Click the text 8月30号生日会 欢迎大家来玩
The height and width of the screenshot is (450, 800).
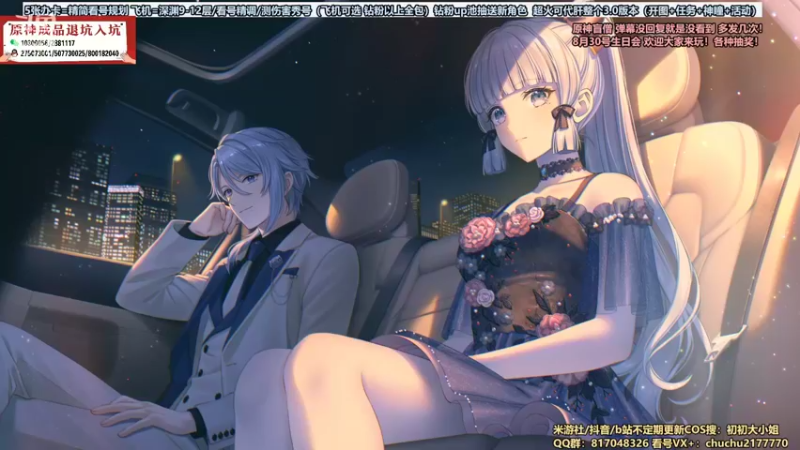(640, 42)
